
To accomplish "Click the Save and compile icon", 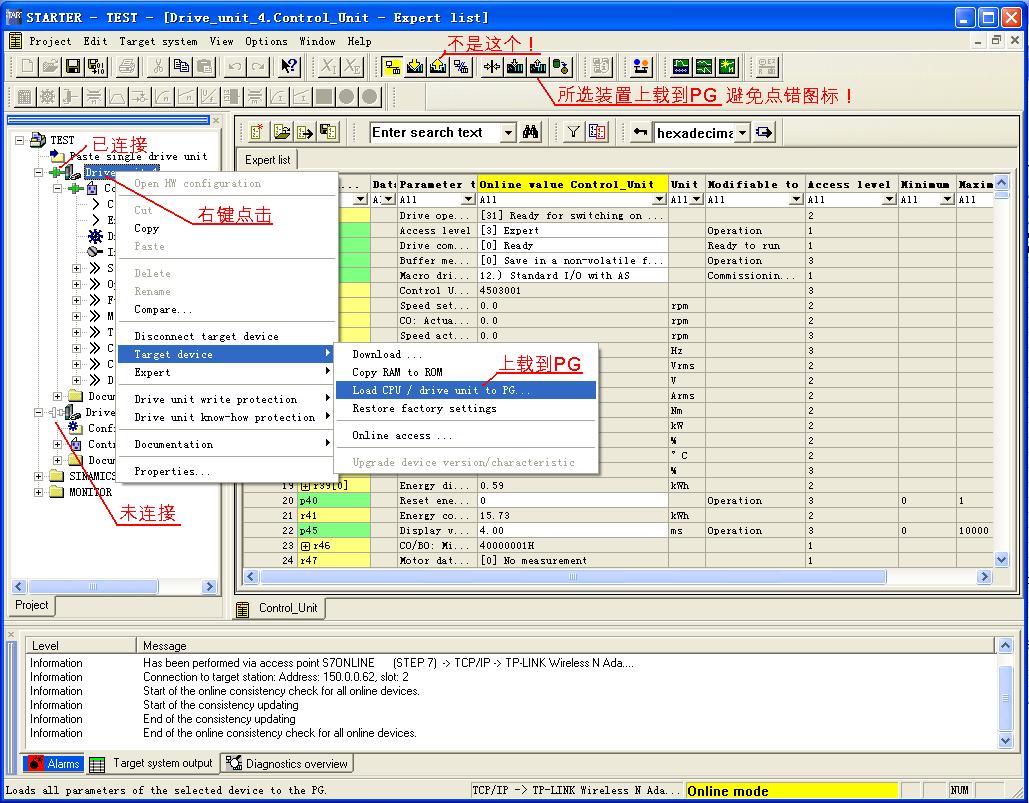I will [x=96, y=66].
